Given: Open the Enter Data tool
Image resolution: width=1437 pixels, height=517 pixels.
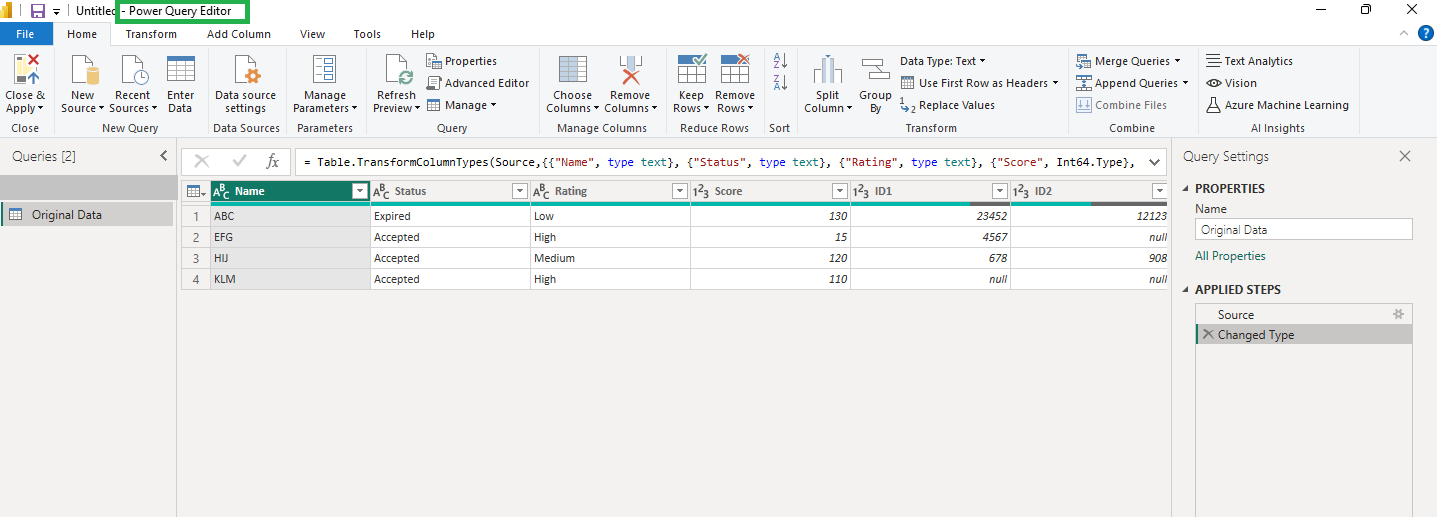Looking at the screenshot, I should pyautogui.click(x=181, y=70).
